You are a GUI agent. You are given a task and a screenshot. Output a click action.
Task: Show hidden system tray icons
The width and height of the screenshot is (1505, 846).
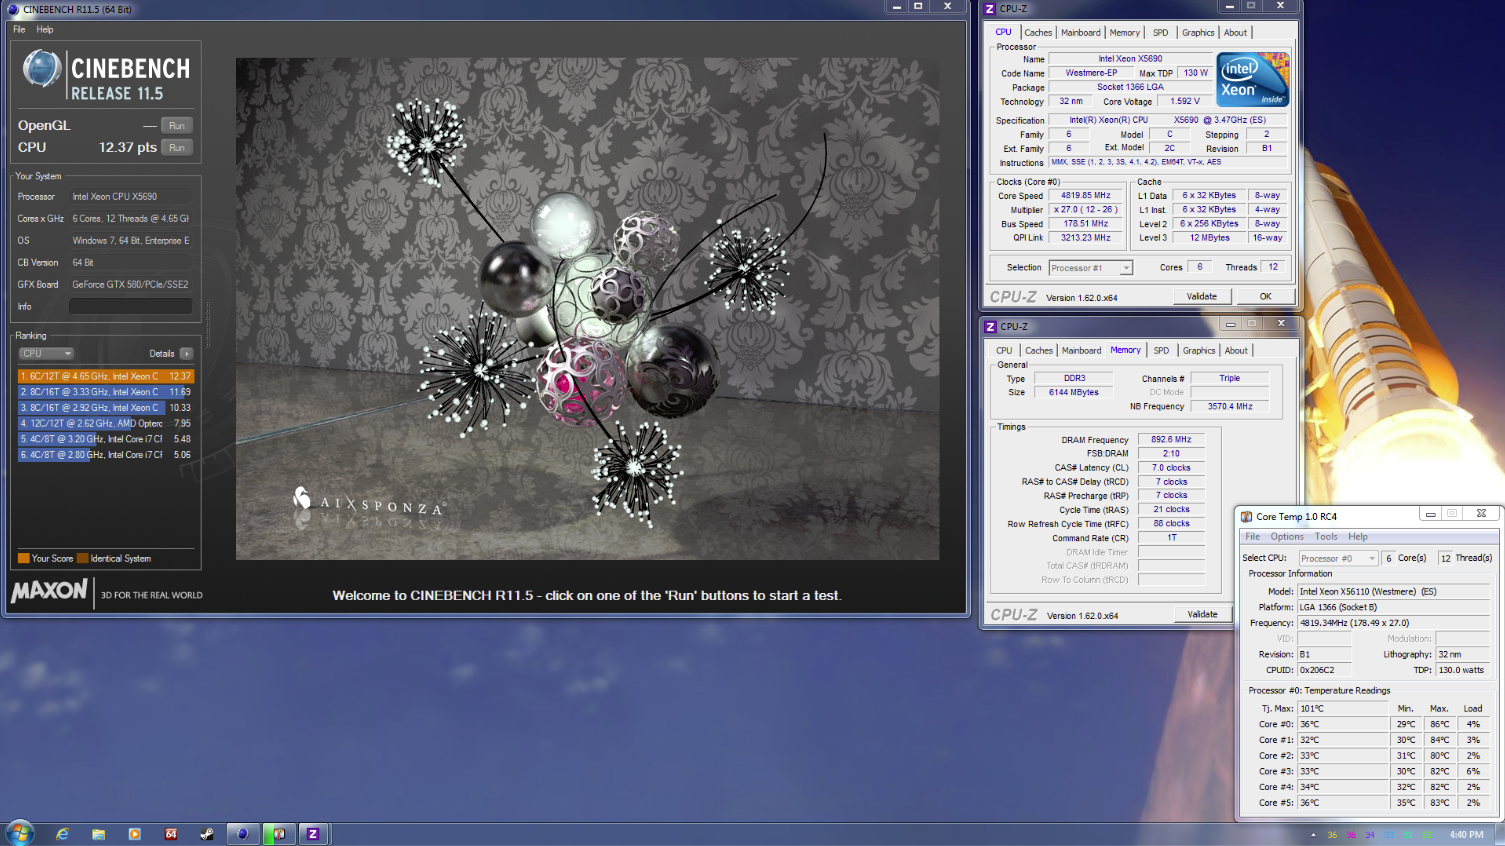pos(1313,834)
